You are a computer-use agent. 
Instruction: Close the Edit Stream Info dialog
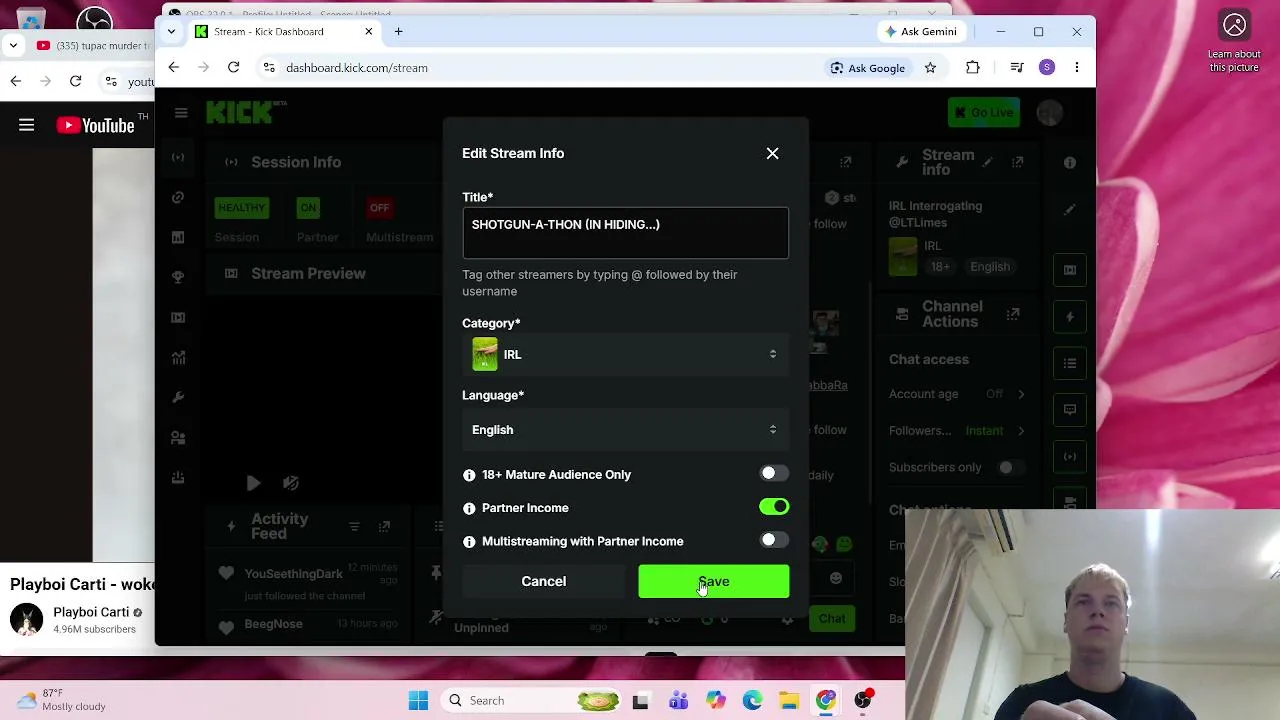(772, 153)
